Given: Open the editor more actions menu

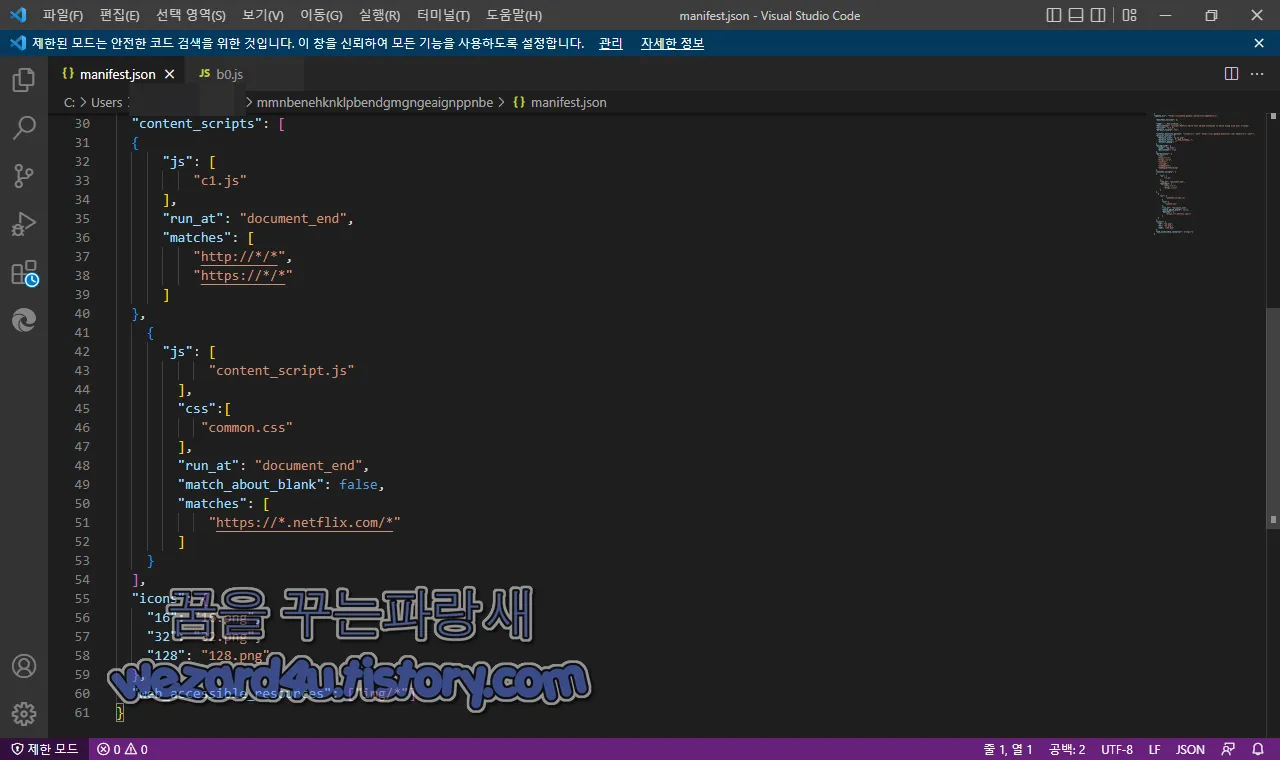Looking at the screenshot, I should click(x=1257, y=73).
